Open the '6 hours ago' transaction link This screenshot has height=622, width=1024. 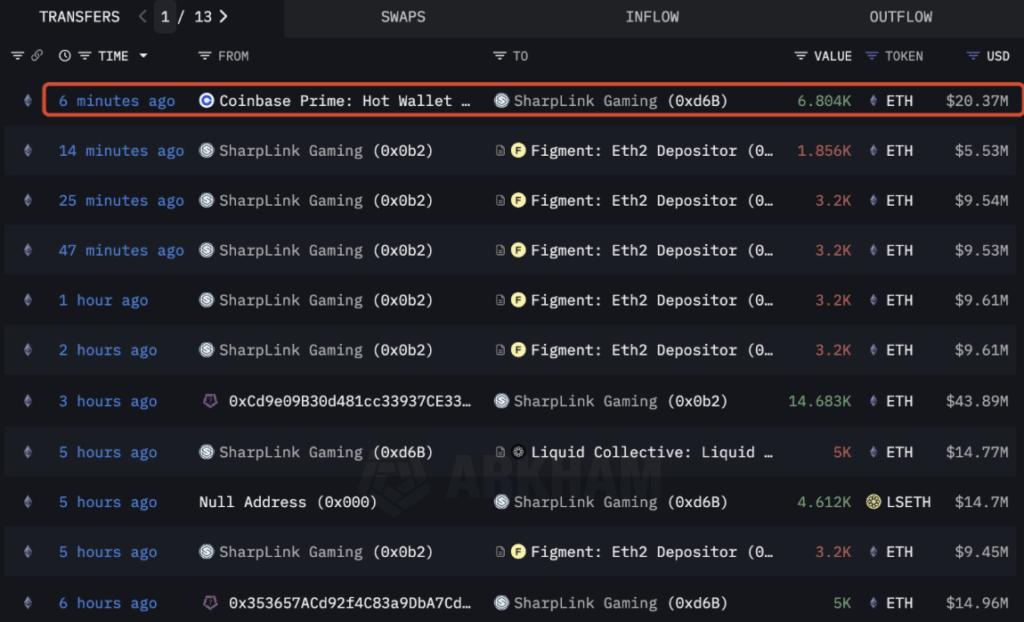click(x=108, y=602)
